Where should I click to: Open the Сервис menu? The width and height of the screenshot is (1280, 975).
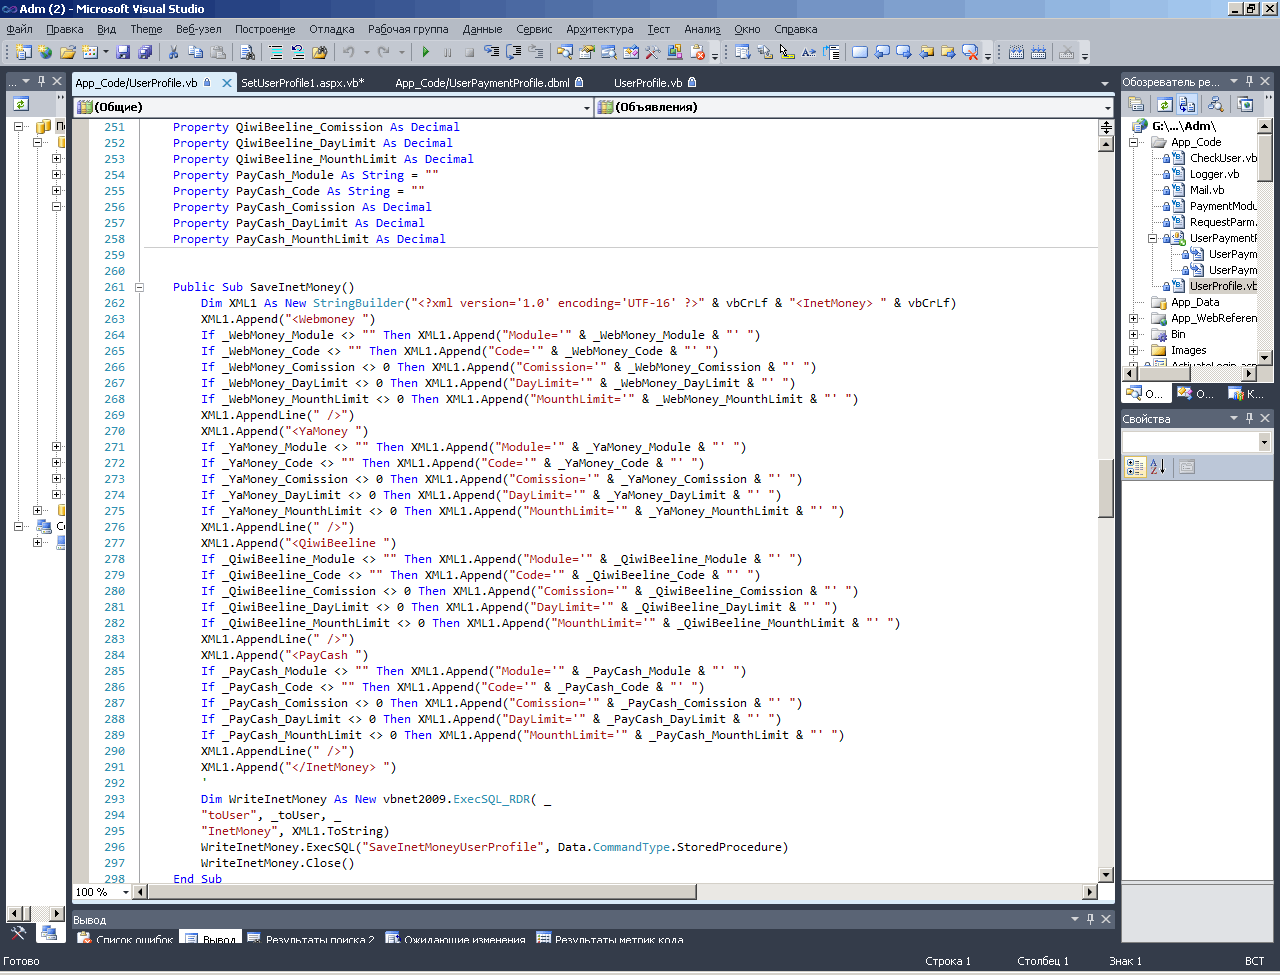(534, 29)
